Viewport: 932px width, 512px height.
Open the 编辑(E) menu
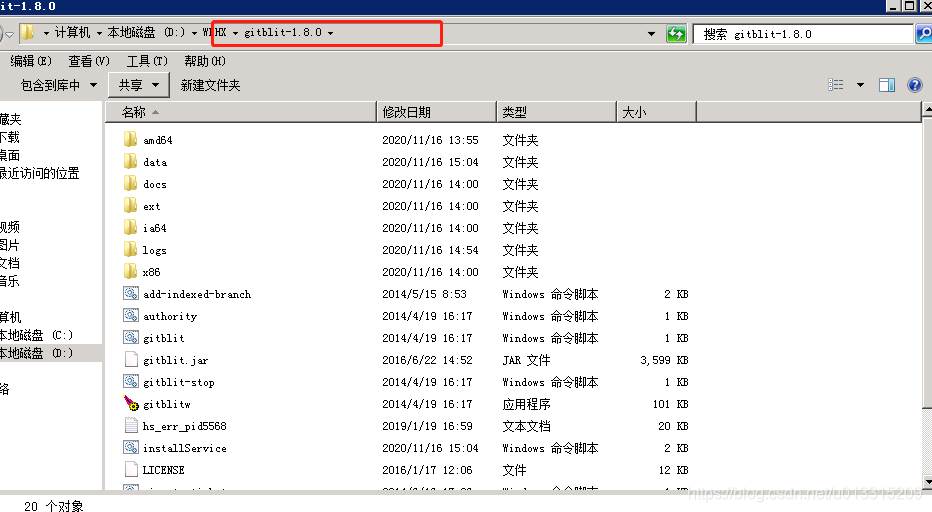click(x=31, y=61)
